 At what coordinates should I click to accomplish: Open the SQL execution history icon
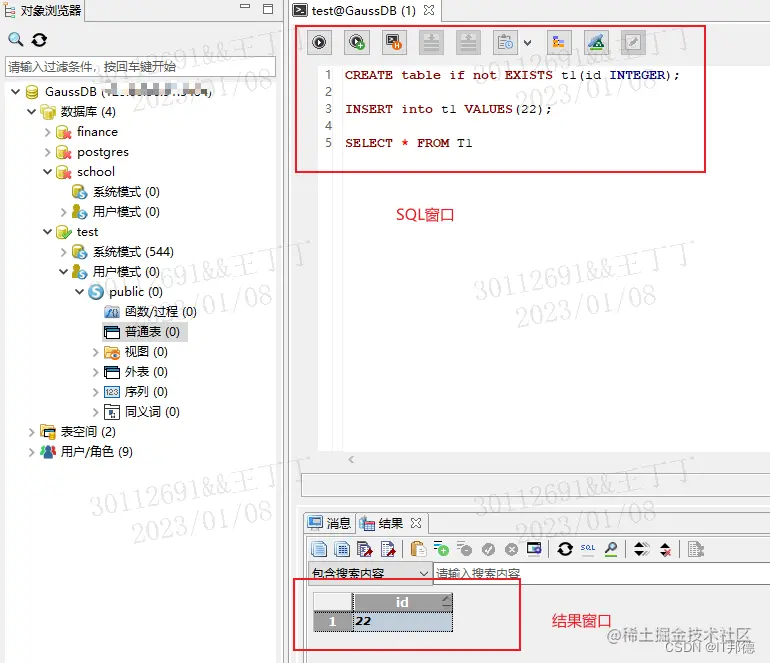(x=394, y=42)
